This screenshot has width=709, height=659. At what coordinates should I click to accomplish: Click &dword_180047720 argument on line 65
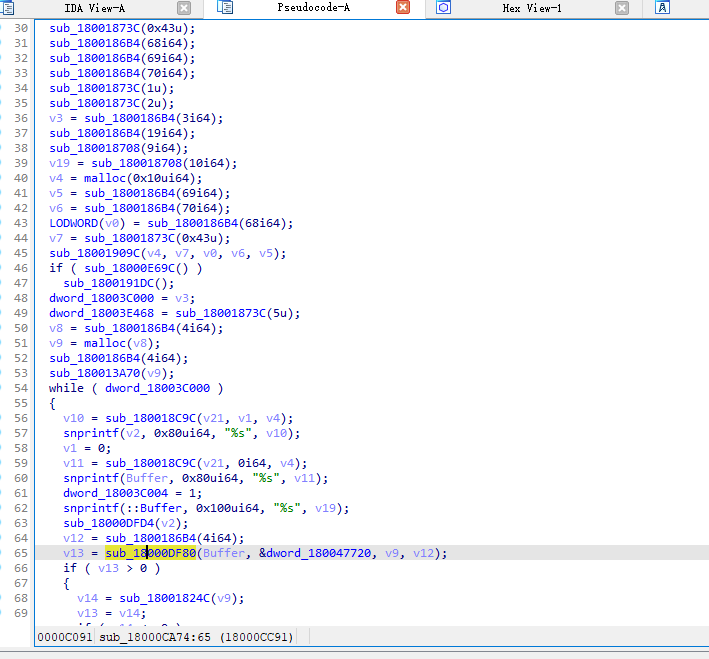pyautogui.click(x=315, y=553)
